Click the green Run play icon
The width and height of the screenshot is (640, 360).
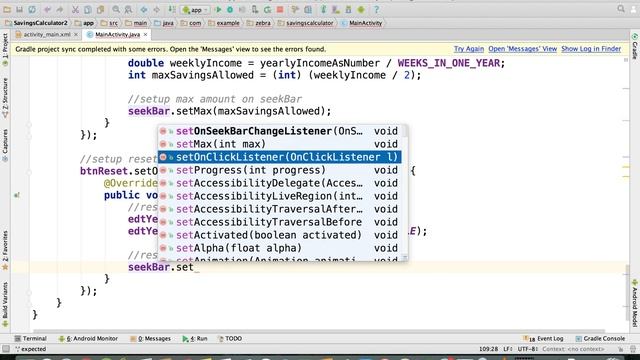[x=218, y=9]
